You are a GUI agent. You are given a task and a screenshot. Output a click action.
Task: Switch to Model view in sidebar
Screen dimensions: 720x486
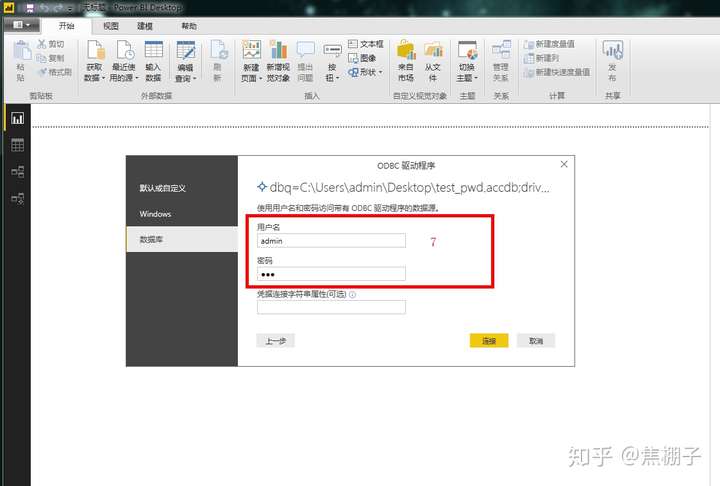click(x=17, y=172)
